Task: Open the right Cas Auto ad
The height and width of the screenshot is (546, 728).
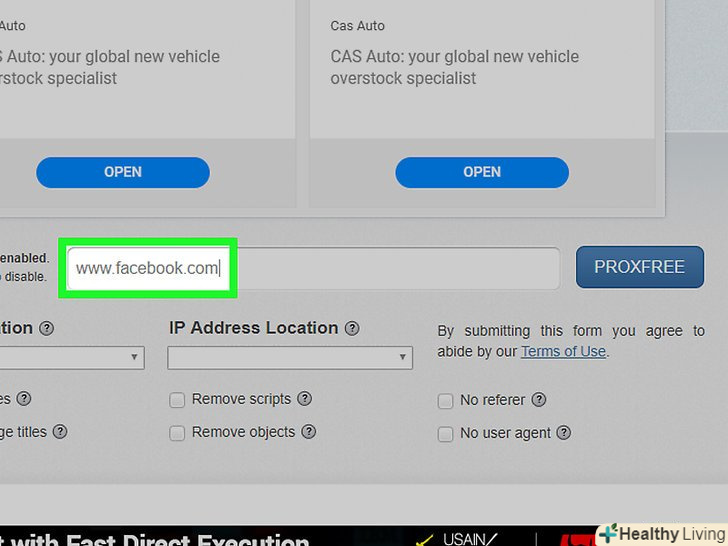Action: (x=482, y=172)
